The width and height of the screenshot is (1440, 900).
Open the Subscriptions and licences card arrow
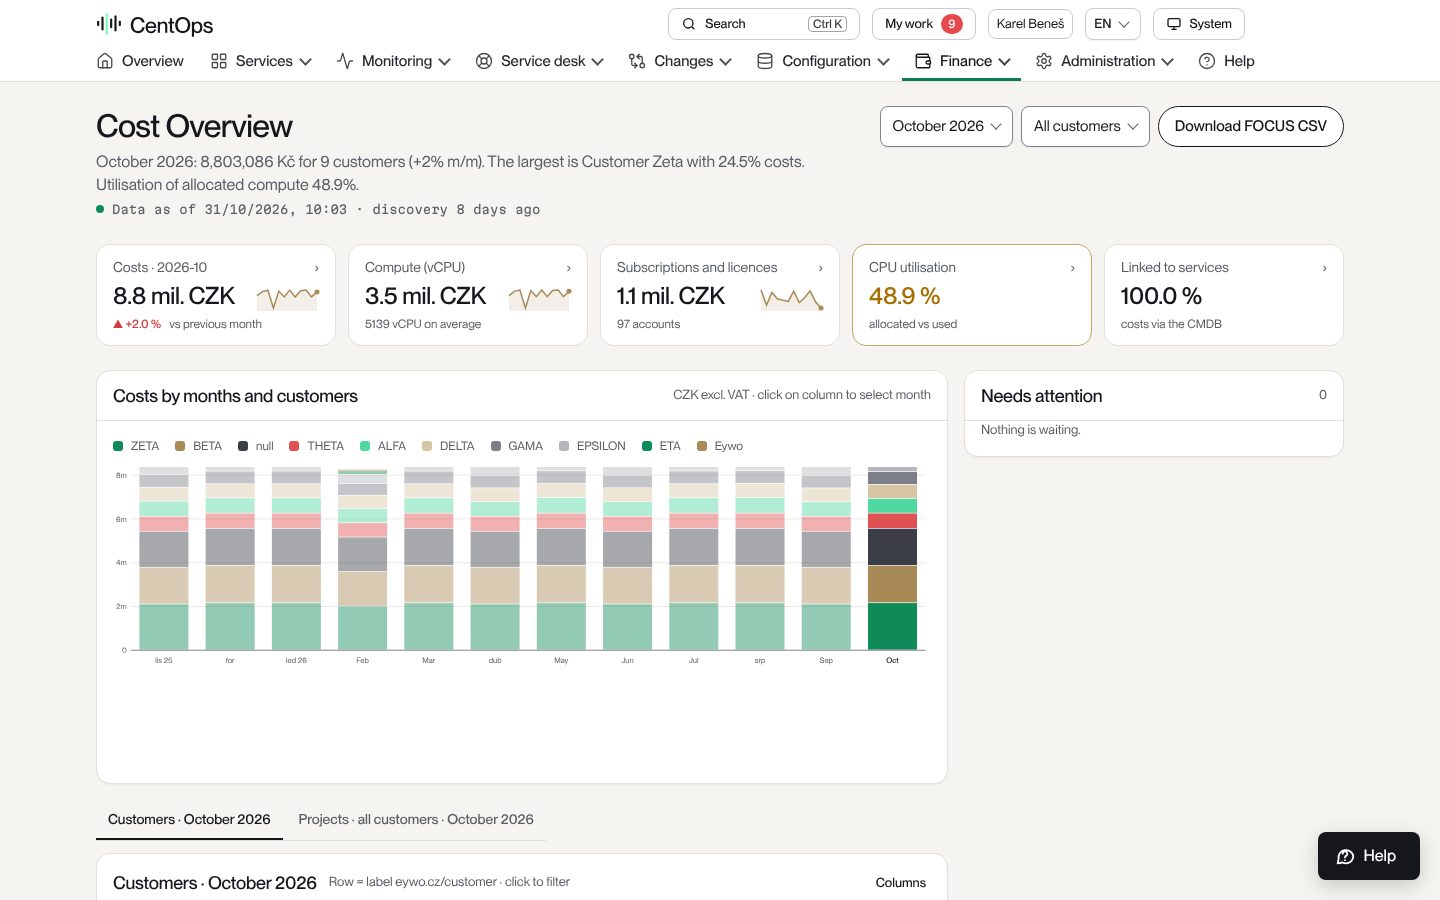tap(821, 268)
